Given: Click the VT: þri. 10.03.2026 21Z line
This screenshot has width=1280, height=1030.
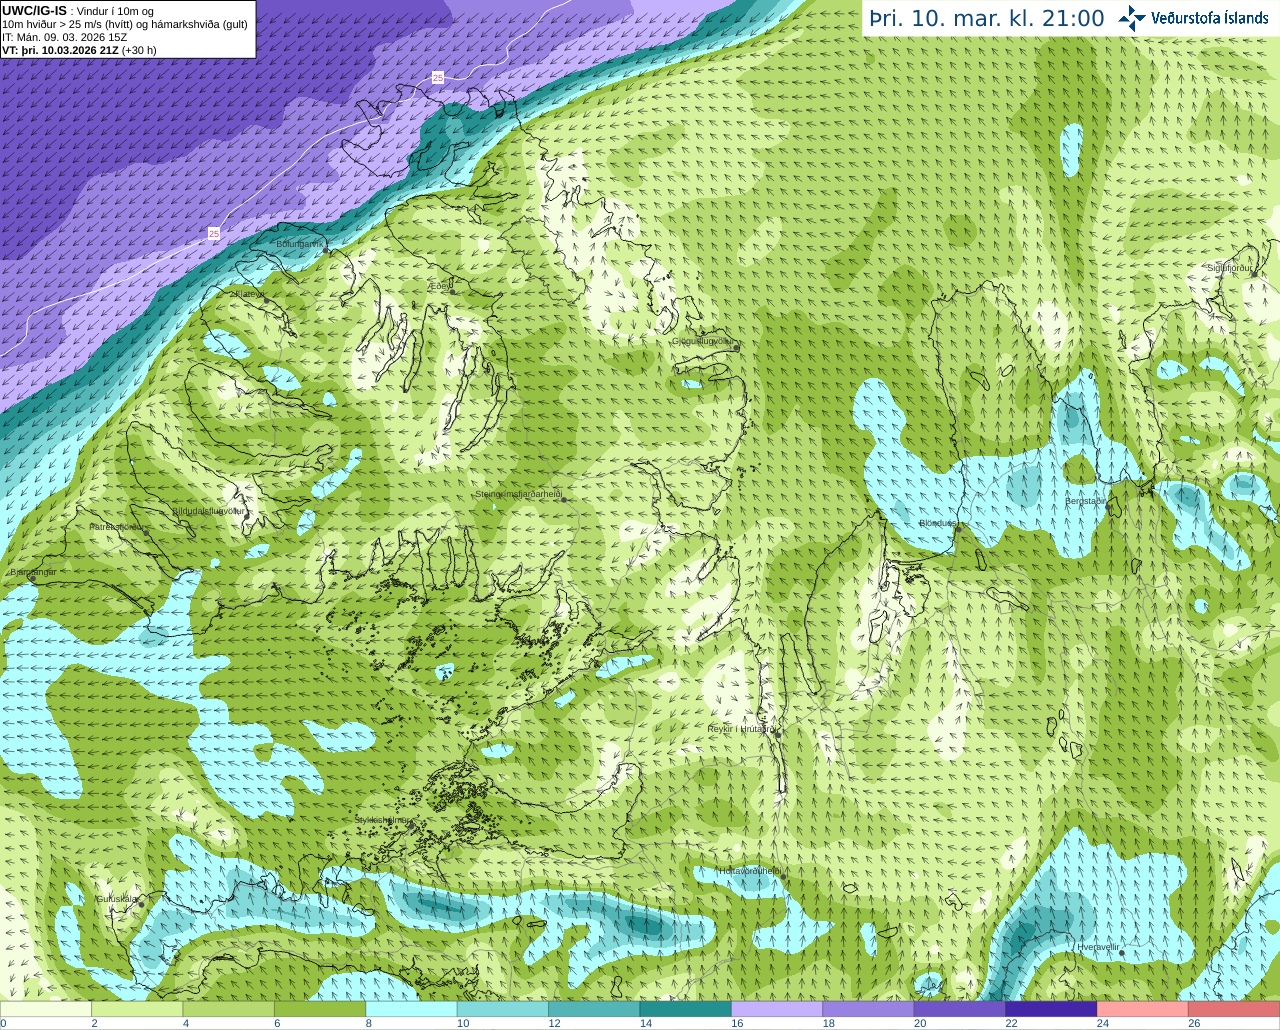Looking at the screenshot, I should (x=79, y=50).
